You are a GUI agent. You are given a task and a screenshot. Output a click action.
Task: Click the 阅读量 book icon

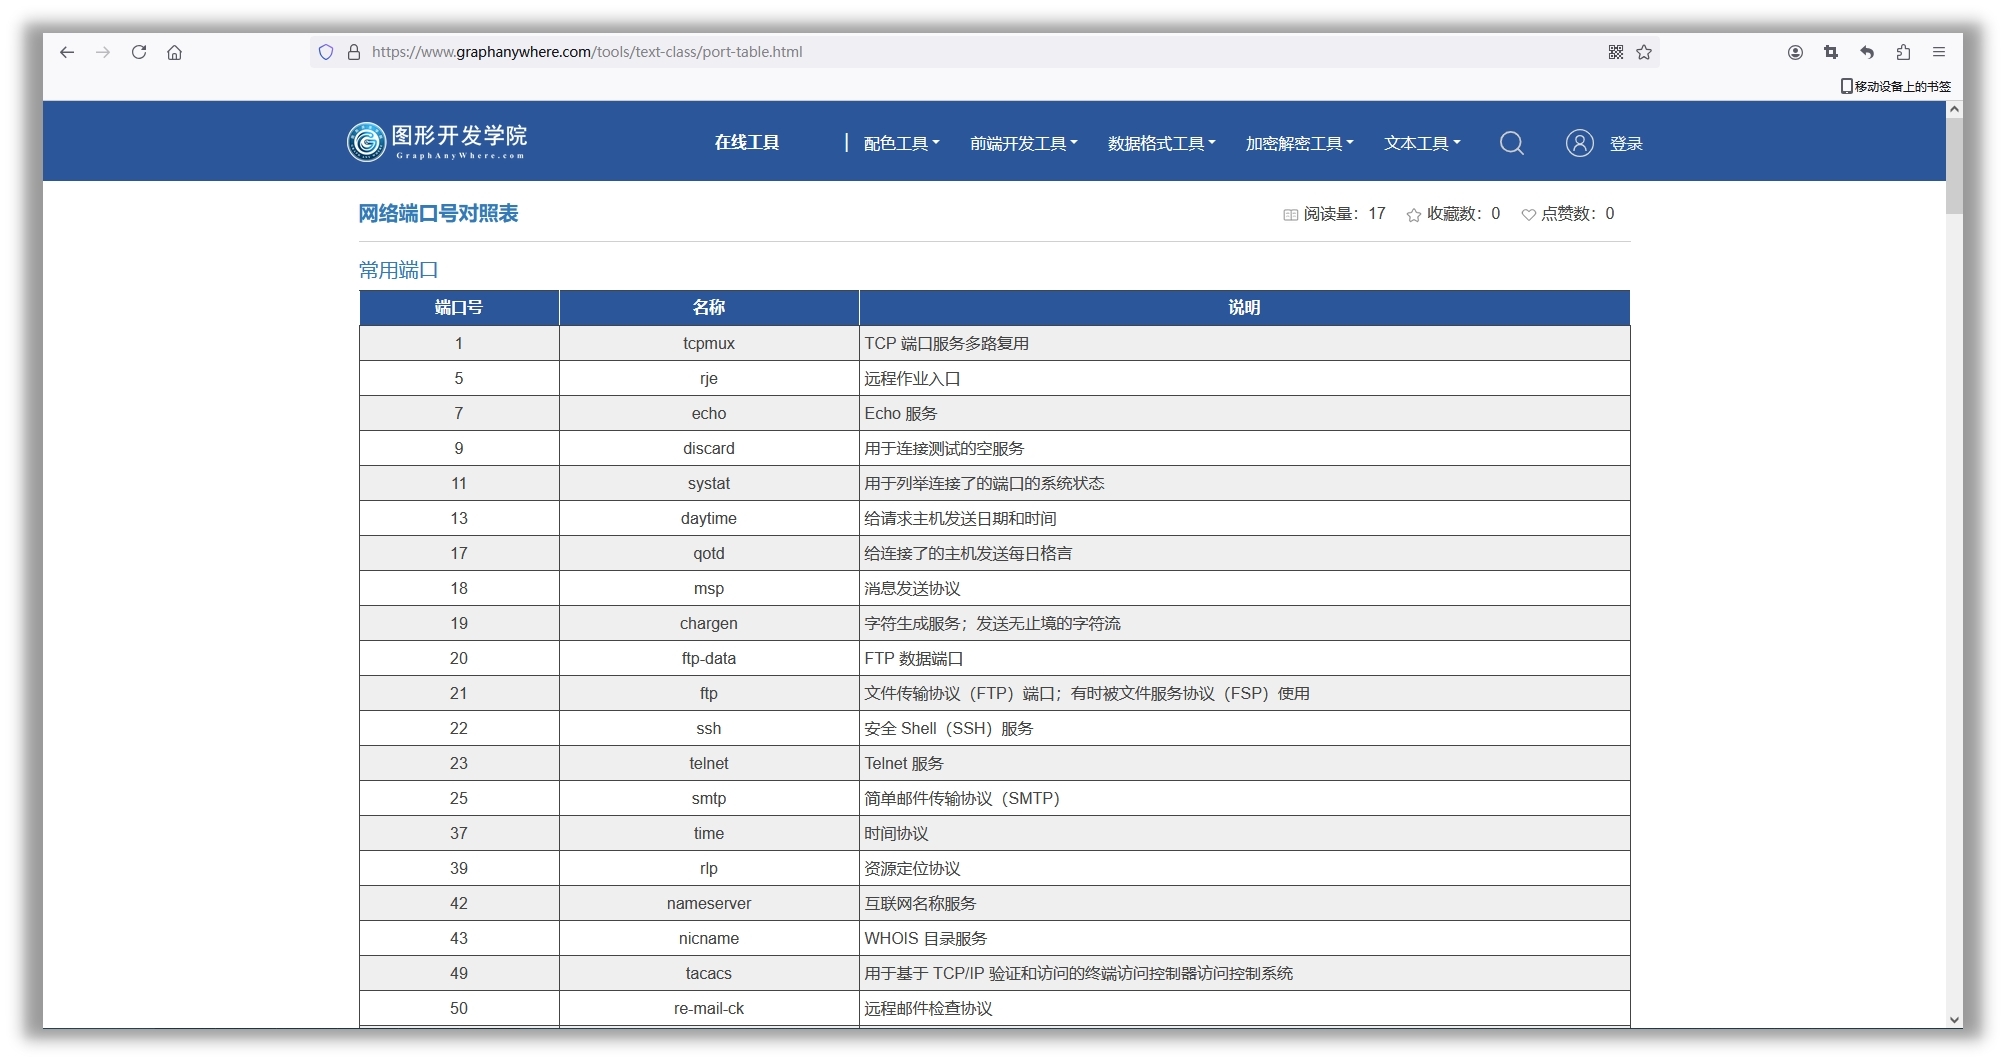click(1291, 214)
